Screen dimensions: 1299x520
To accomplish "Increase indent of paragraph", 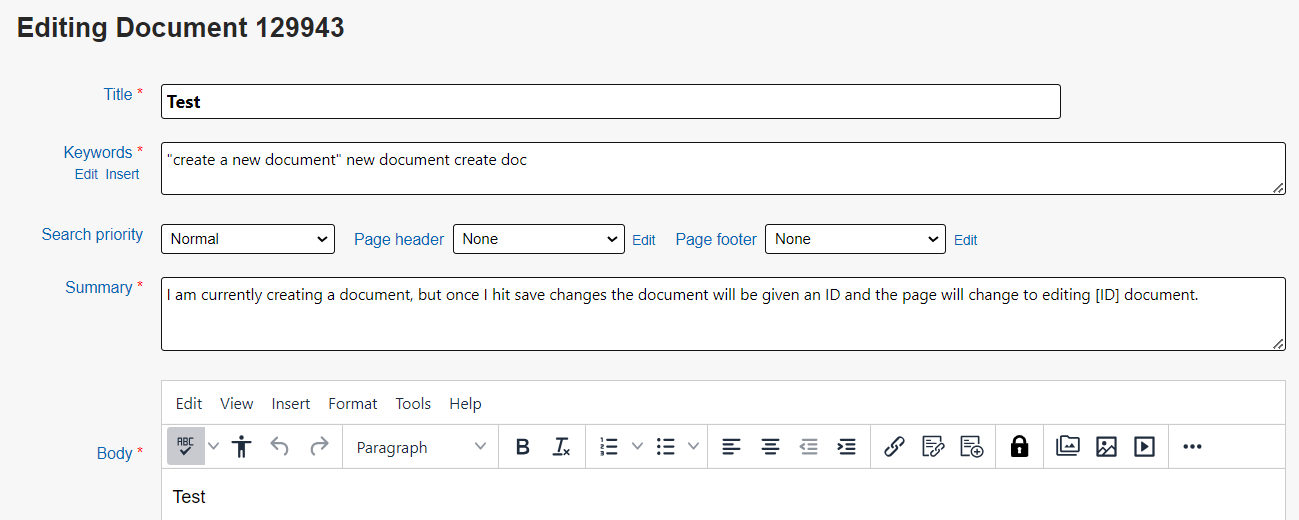I will (847, 447).
